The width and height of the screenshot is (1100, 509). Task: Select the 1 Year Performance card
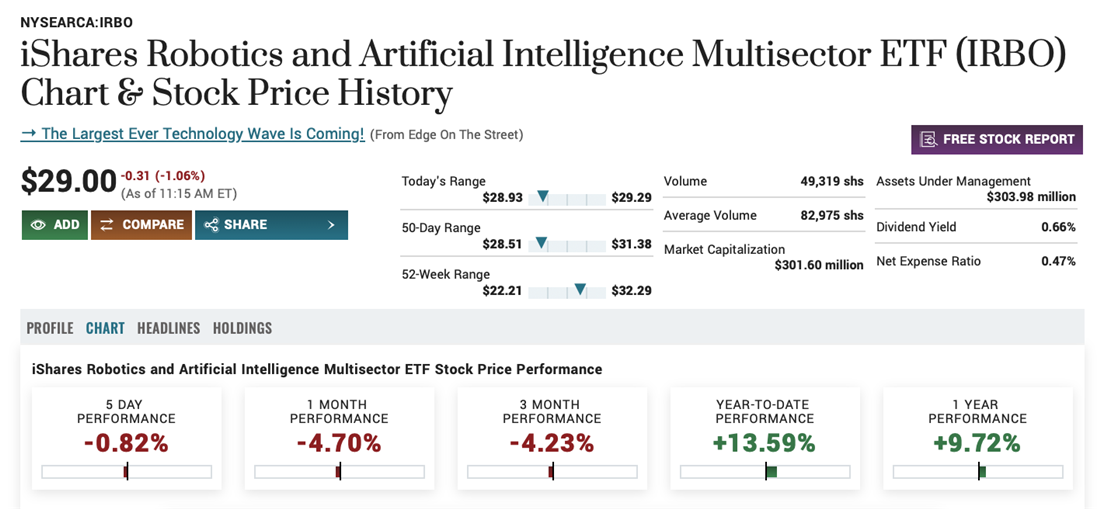click(x=977, y=438)
